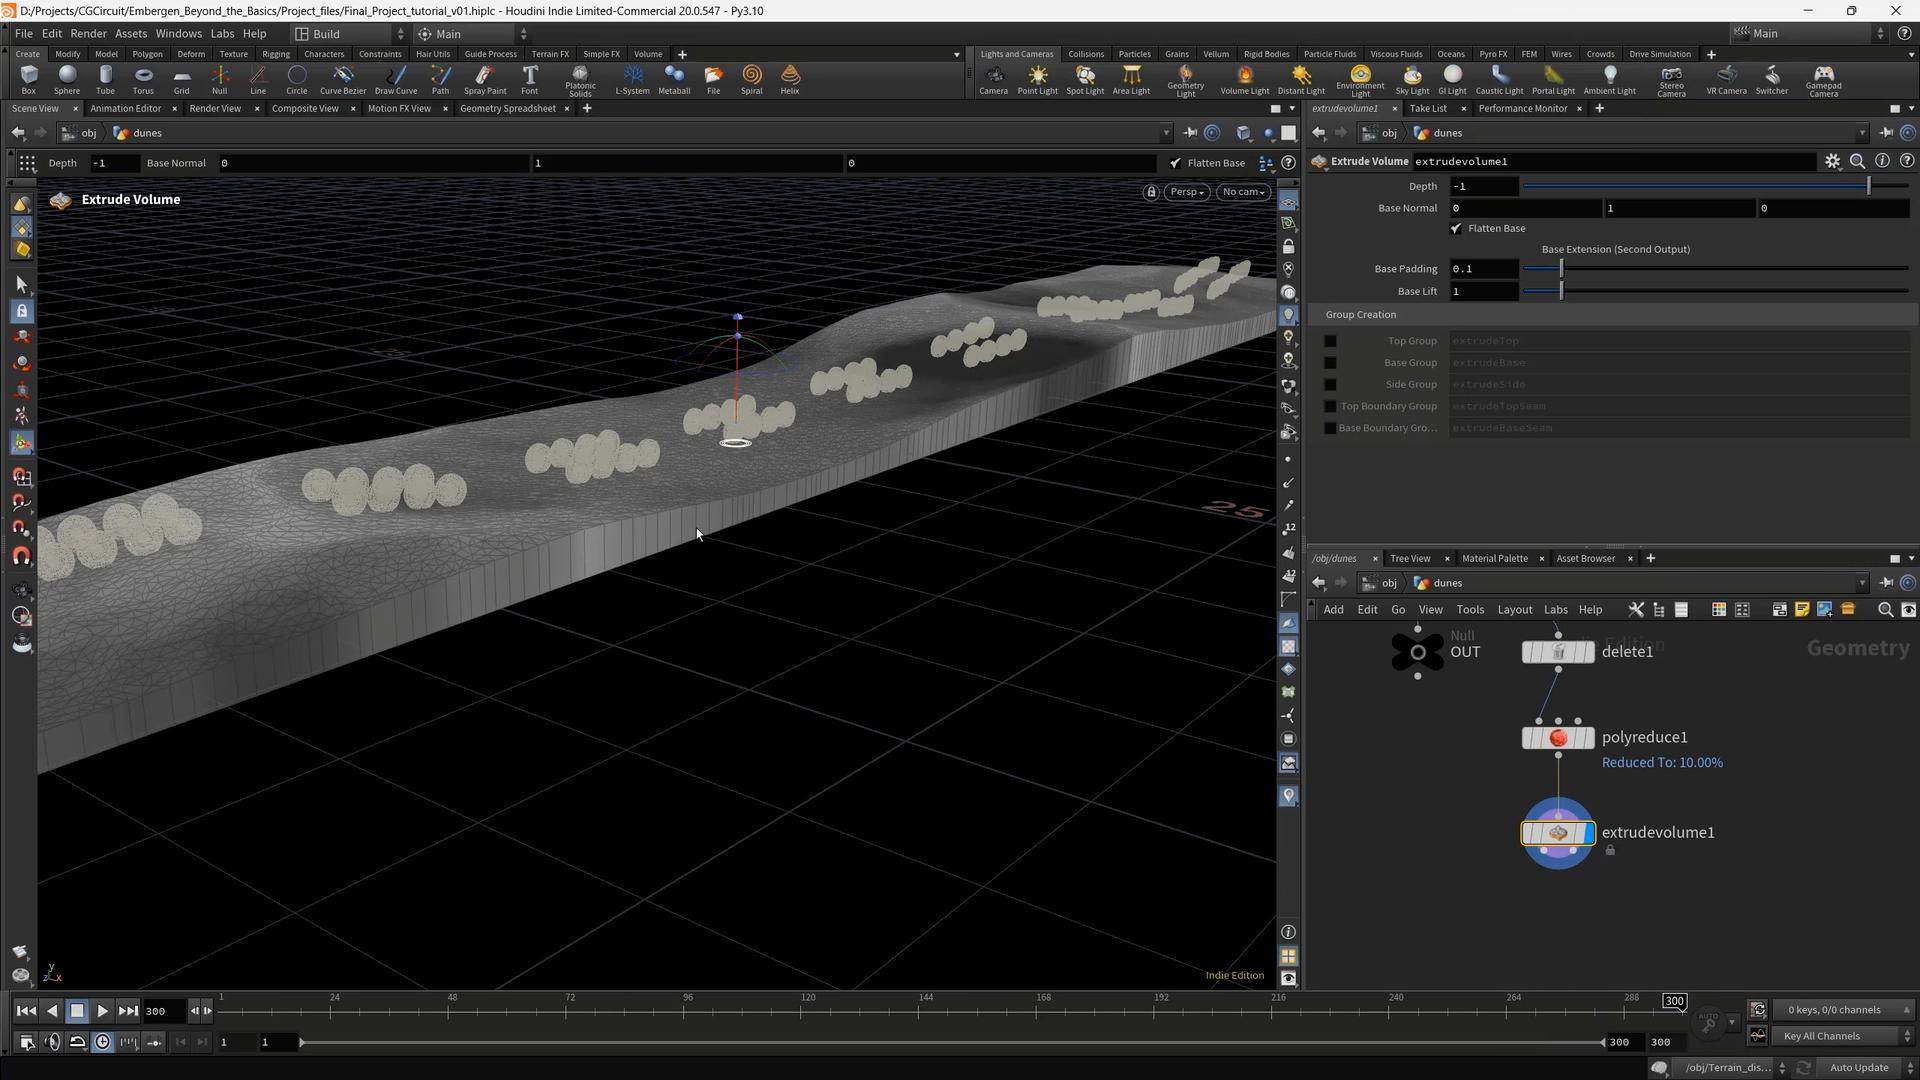Open the No cam camera dropdown
The image size is (1920, 1080).
pyautogui.click(x=1243, y=192)
